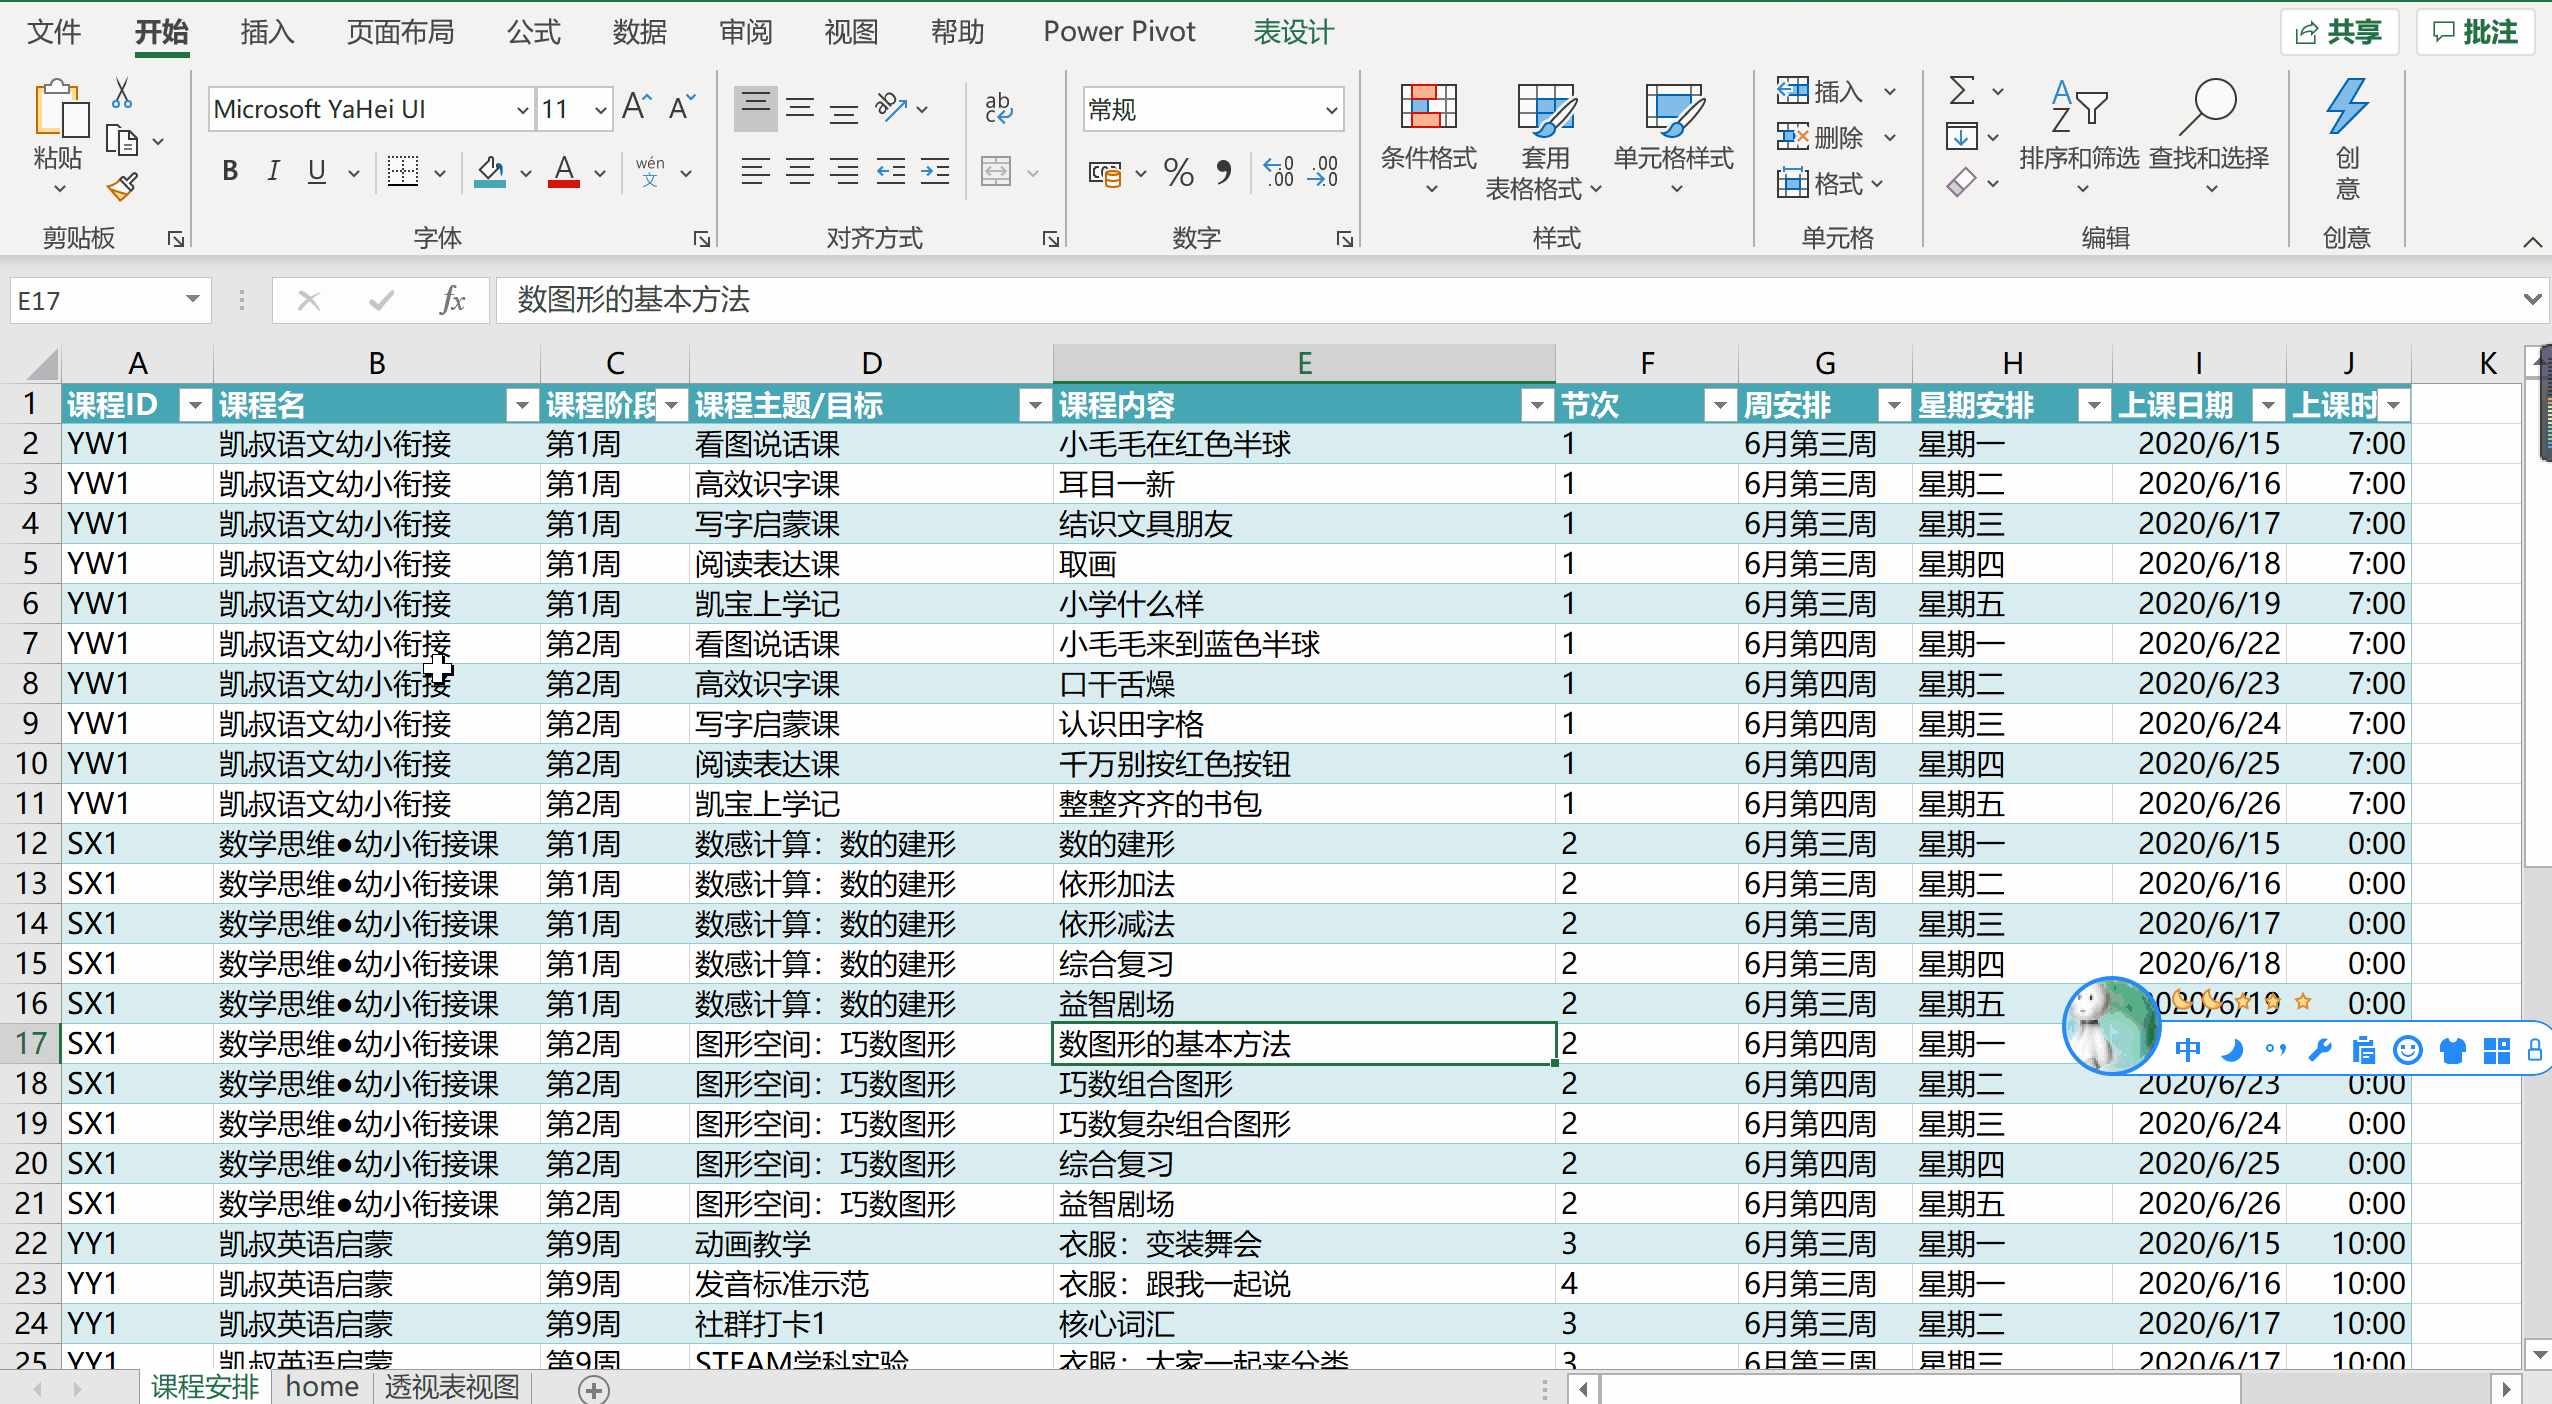The image size is (2552, 1404).
Task: Add a new sheet with plus icon
Action: 594,1389
